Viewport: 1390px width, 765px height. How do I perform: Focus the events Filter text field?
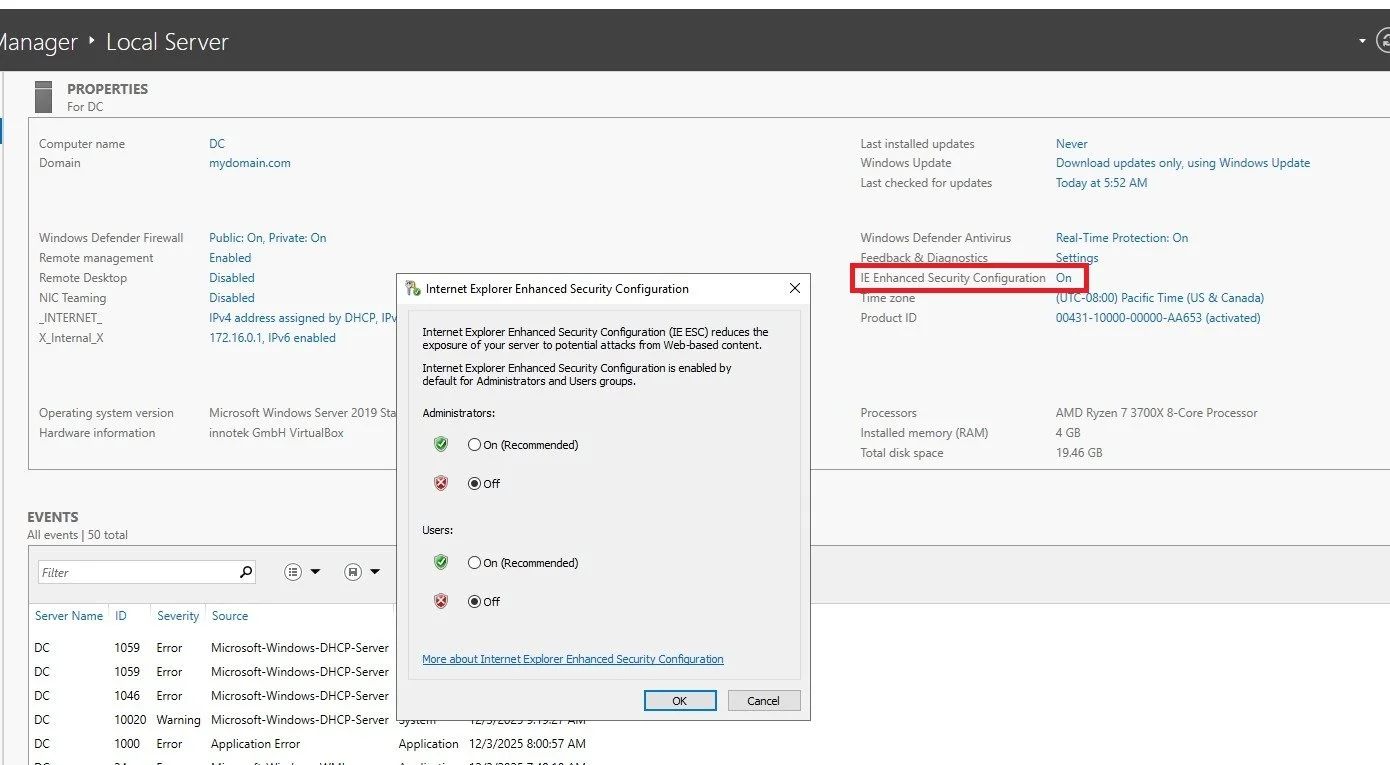(x=138, y=572)
